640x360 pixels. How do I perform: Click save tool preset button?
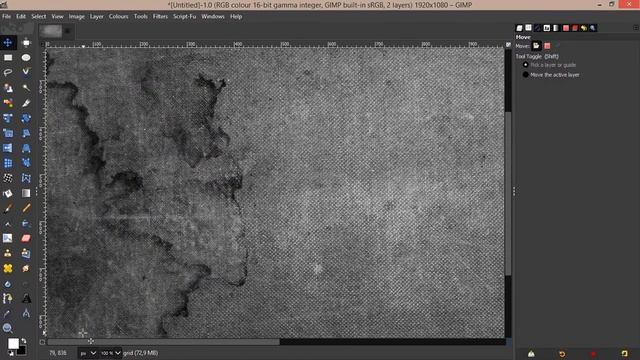click(531, 354)
